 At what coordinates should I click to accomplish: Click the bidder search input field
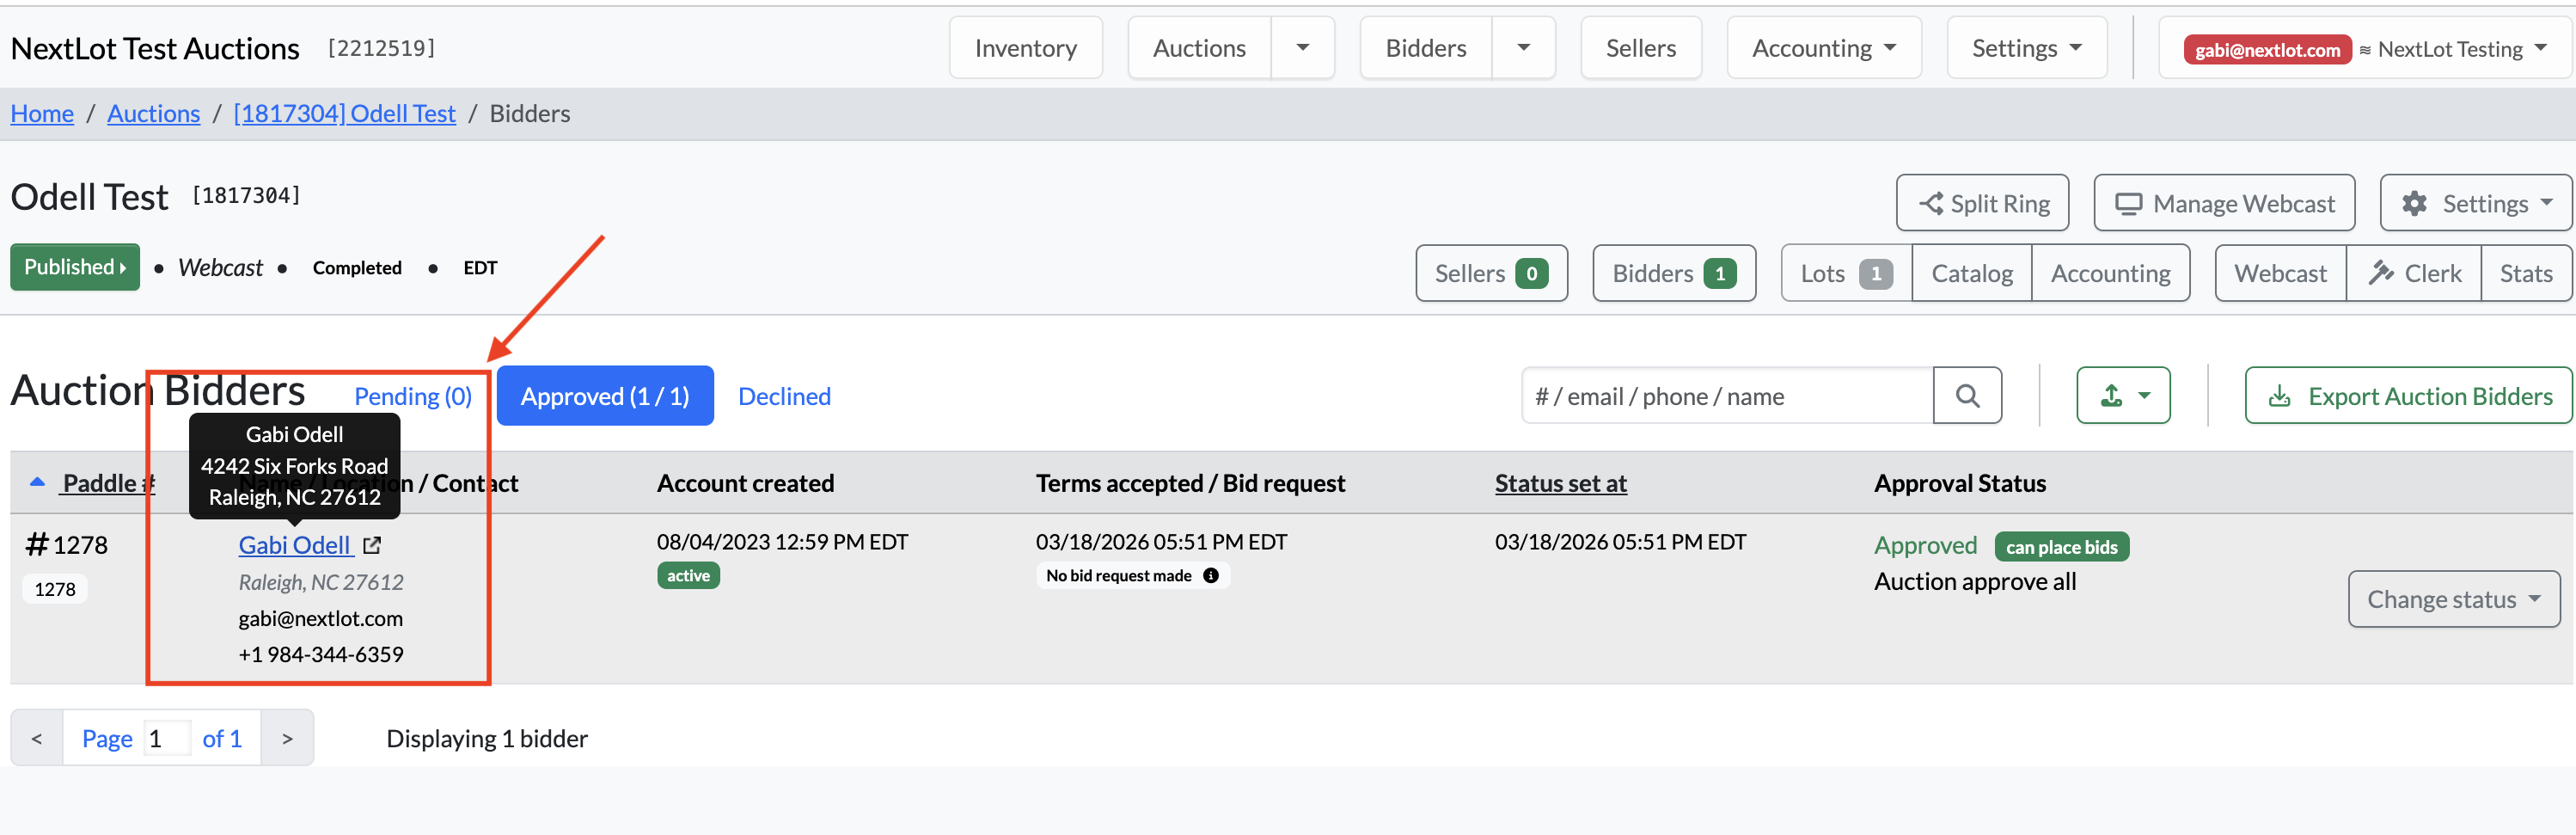pyautogui.click(x=1727, y=396)
